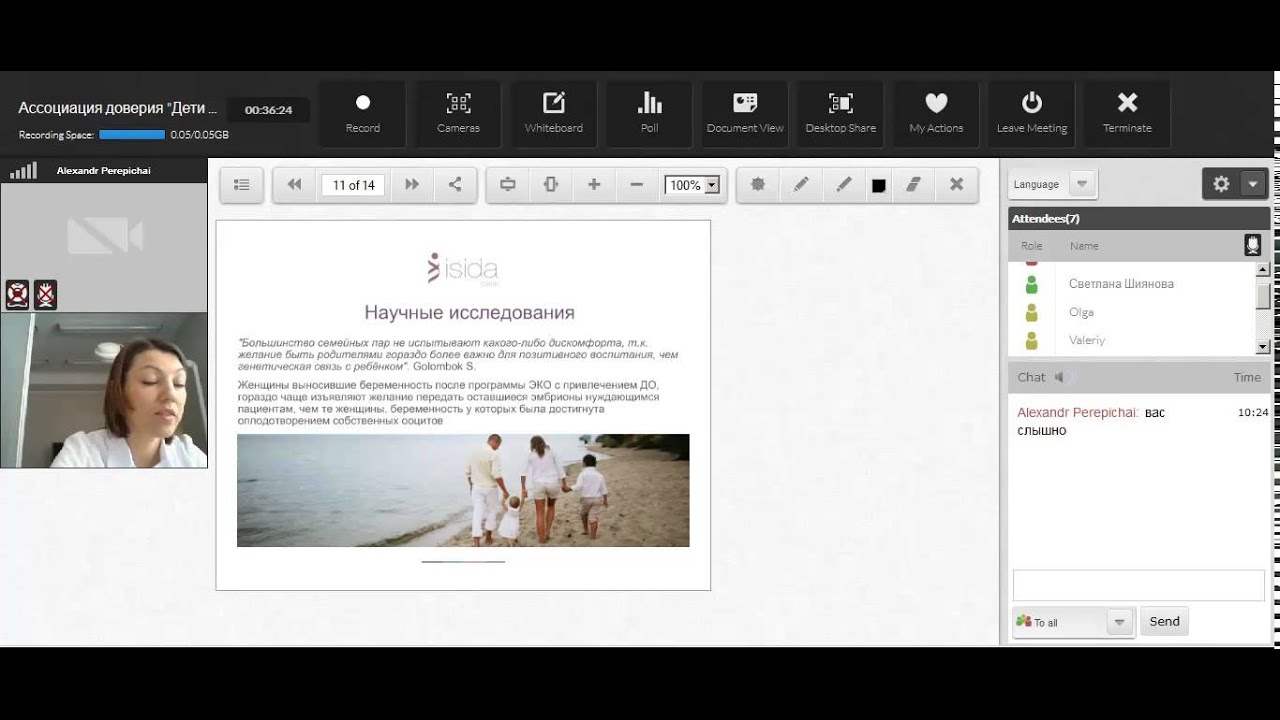Screen dimensions: 1280x720
Task: Click the Attendees(7) panel header
Action: tap(1139, 218)
